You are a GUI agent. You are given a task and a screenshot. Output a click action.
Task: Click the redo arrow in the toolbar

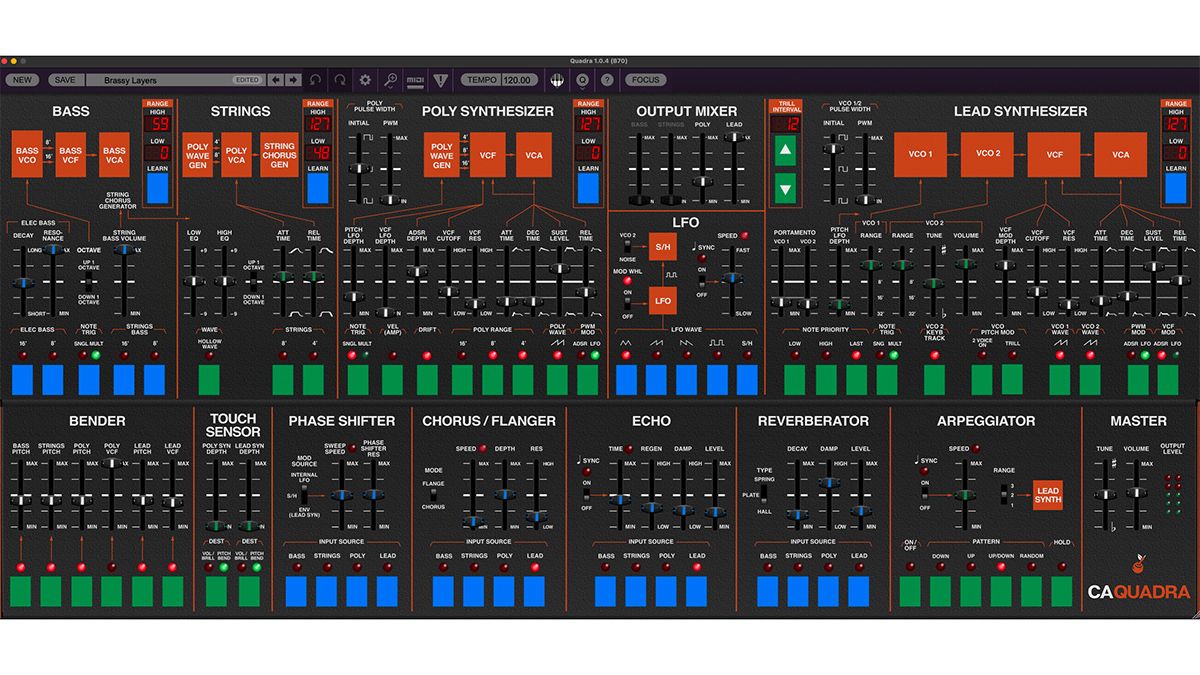coord(339,79)
